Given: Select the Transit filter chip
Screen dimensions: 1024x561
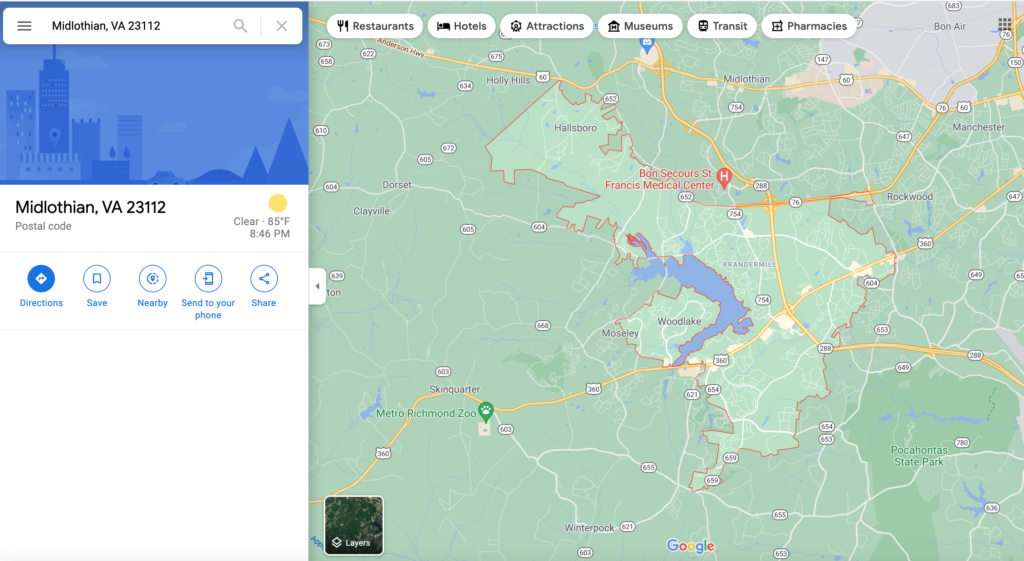Looking at the screenshot, I should click(722, 26).
